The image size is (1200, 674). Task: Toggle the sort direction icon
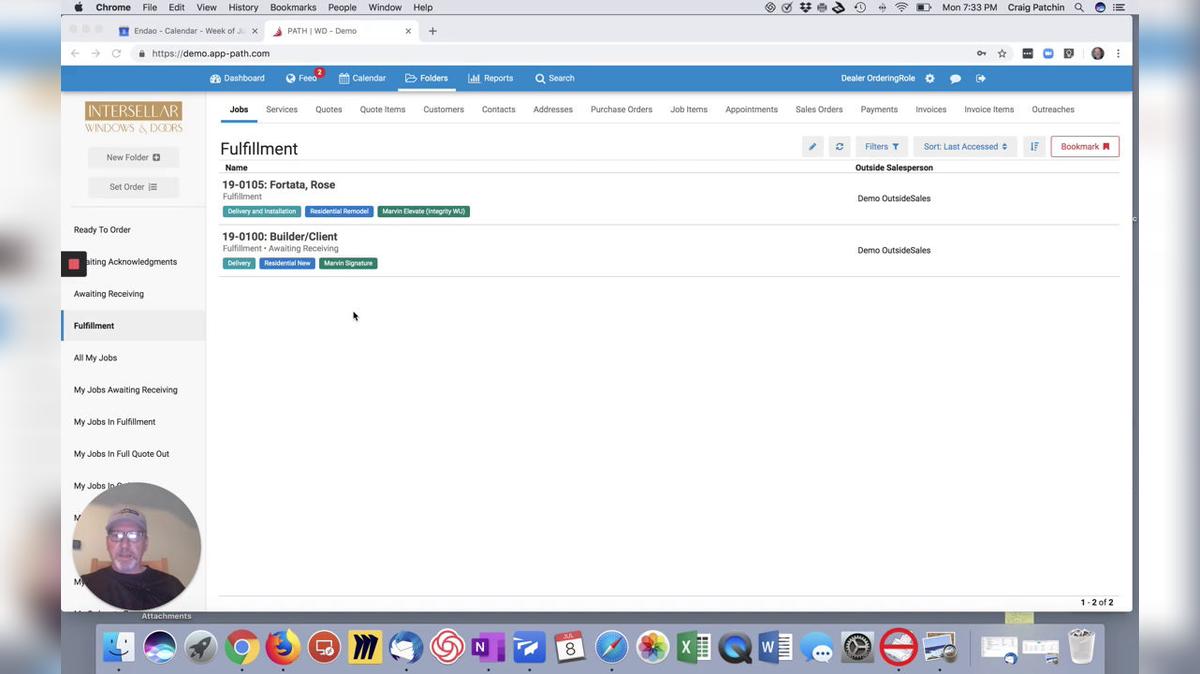pyautogui.click(x=1034, y=147)
